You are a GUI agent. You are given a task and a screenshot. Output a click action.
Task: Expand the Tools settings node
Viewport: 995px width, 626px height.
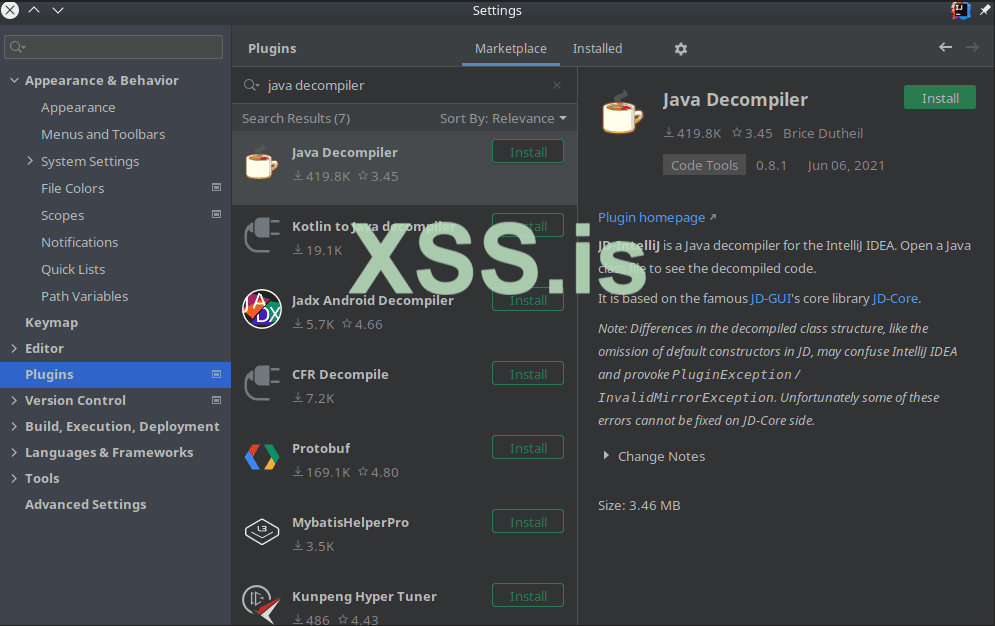pyautogui.click(x=14, y=478)
